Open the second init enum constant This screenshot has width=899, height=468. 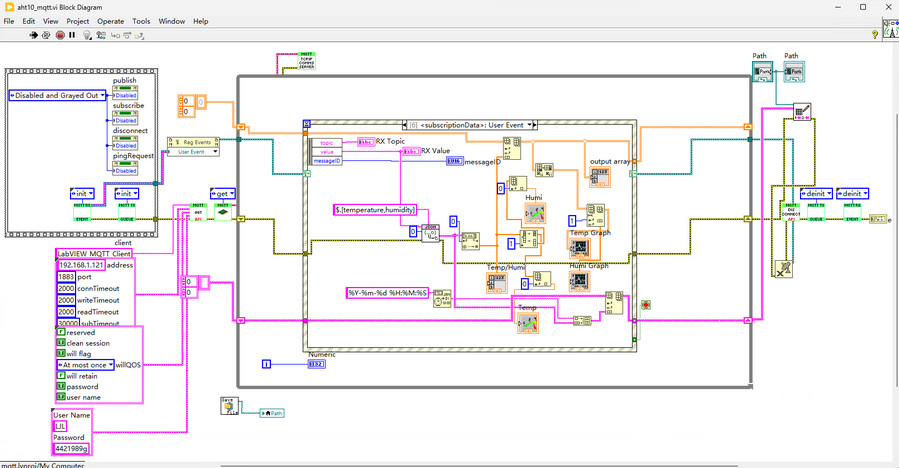tap(127, 194)
